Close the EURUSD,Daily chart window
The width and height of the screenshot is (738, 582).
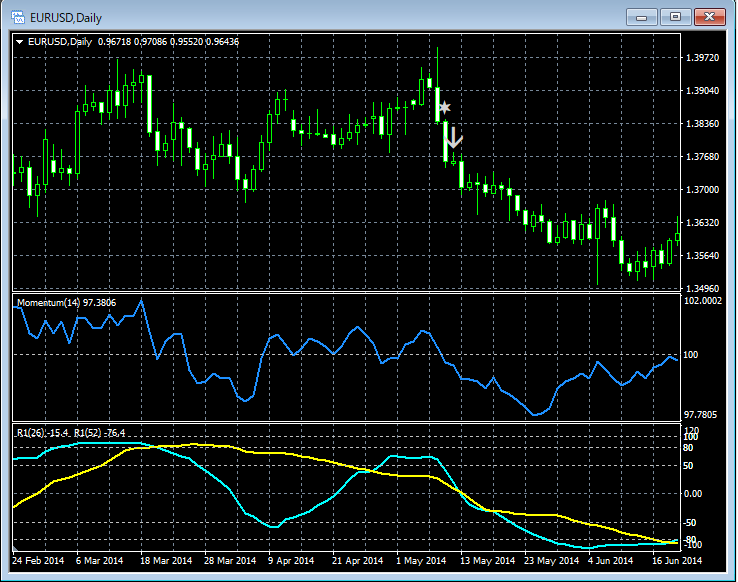pyautogui.click(x=710, y=16)
